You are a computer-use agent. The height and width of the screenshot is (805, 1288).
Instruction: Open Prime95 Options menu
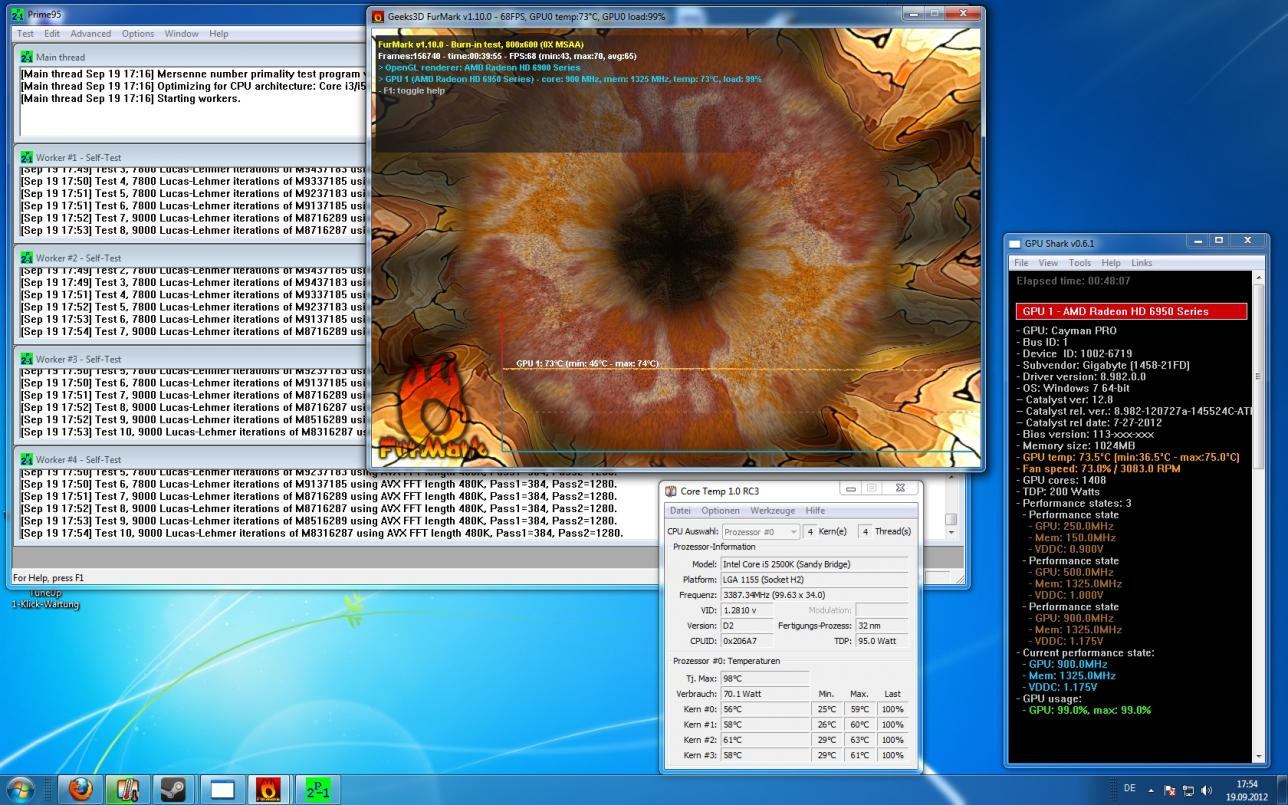[138, 33]
